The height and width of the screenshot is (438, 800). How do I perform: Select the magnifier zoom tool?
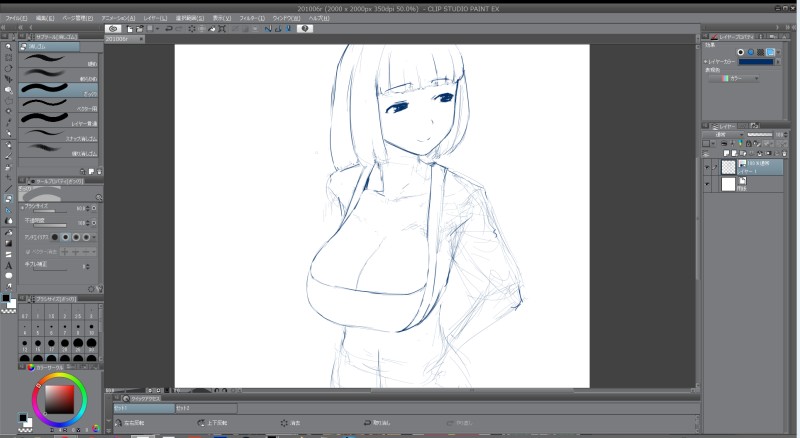pos(8,47)
